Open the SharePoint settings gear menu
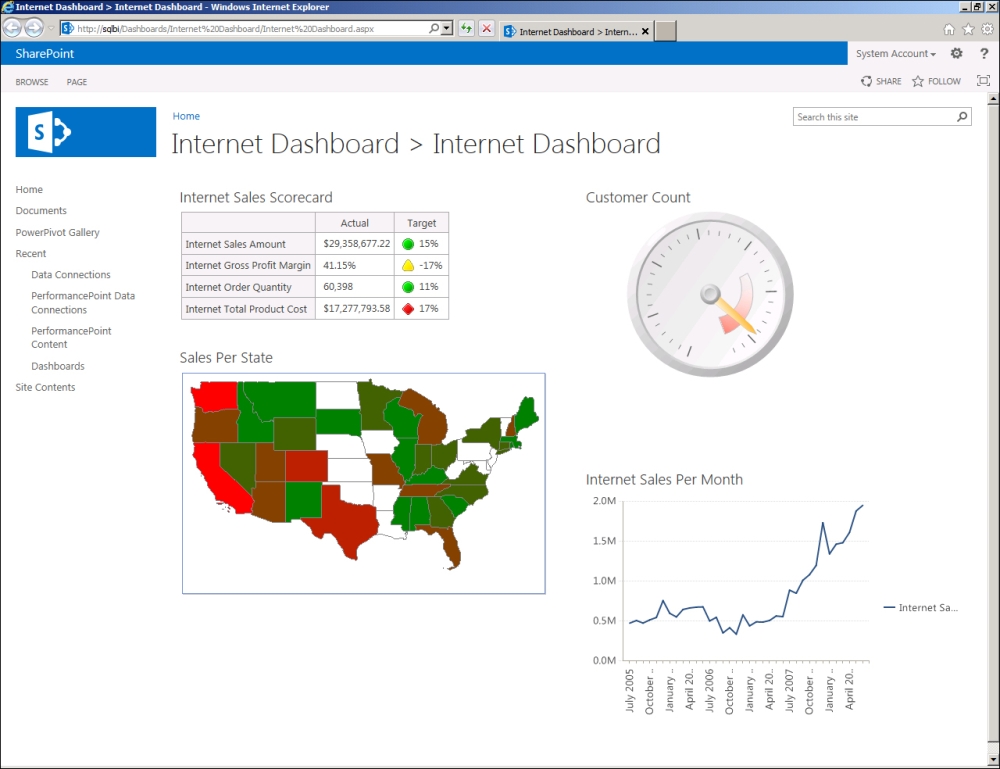1000x769 pixels. (956, 53)
